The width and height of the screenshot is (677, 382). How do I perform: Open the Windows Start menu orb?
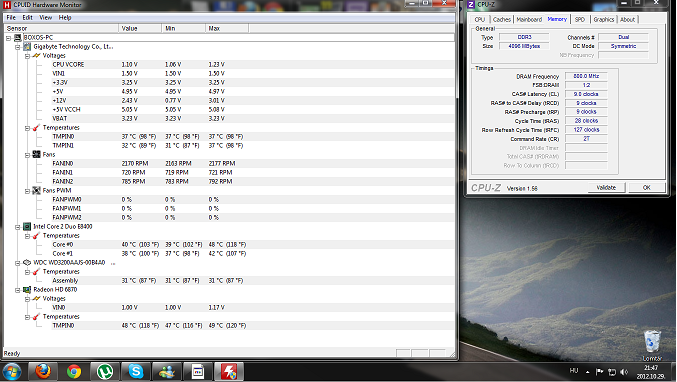pos(12,372)
